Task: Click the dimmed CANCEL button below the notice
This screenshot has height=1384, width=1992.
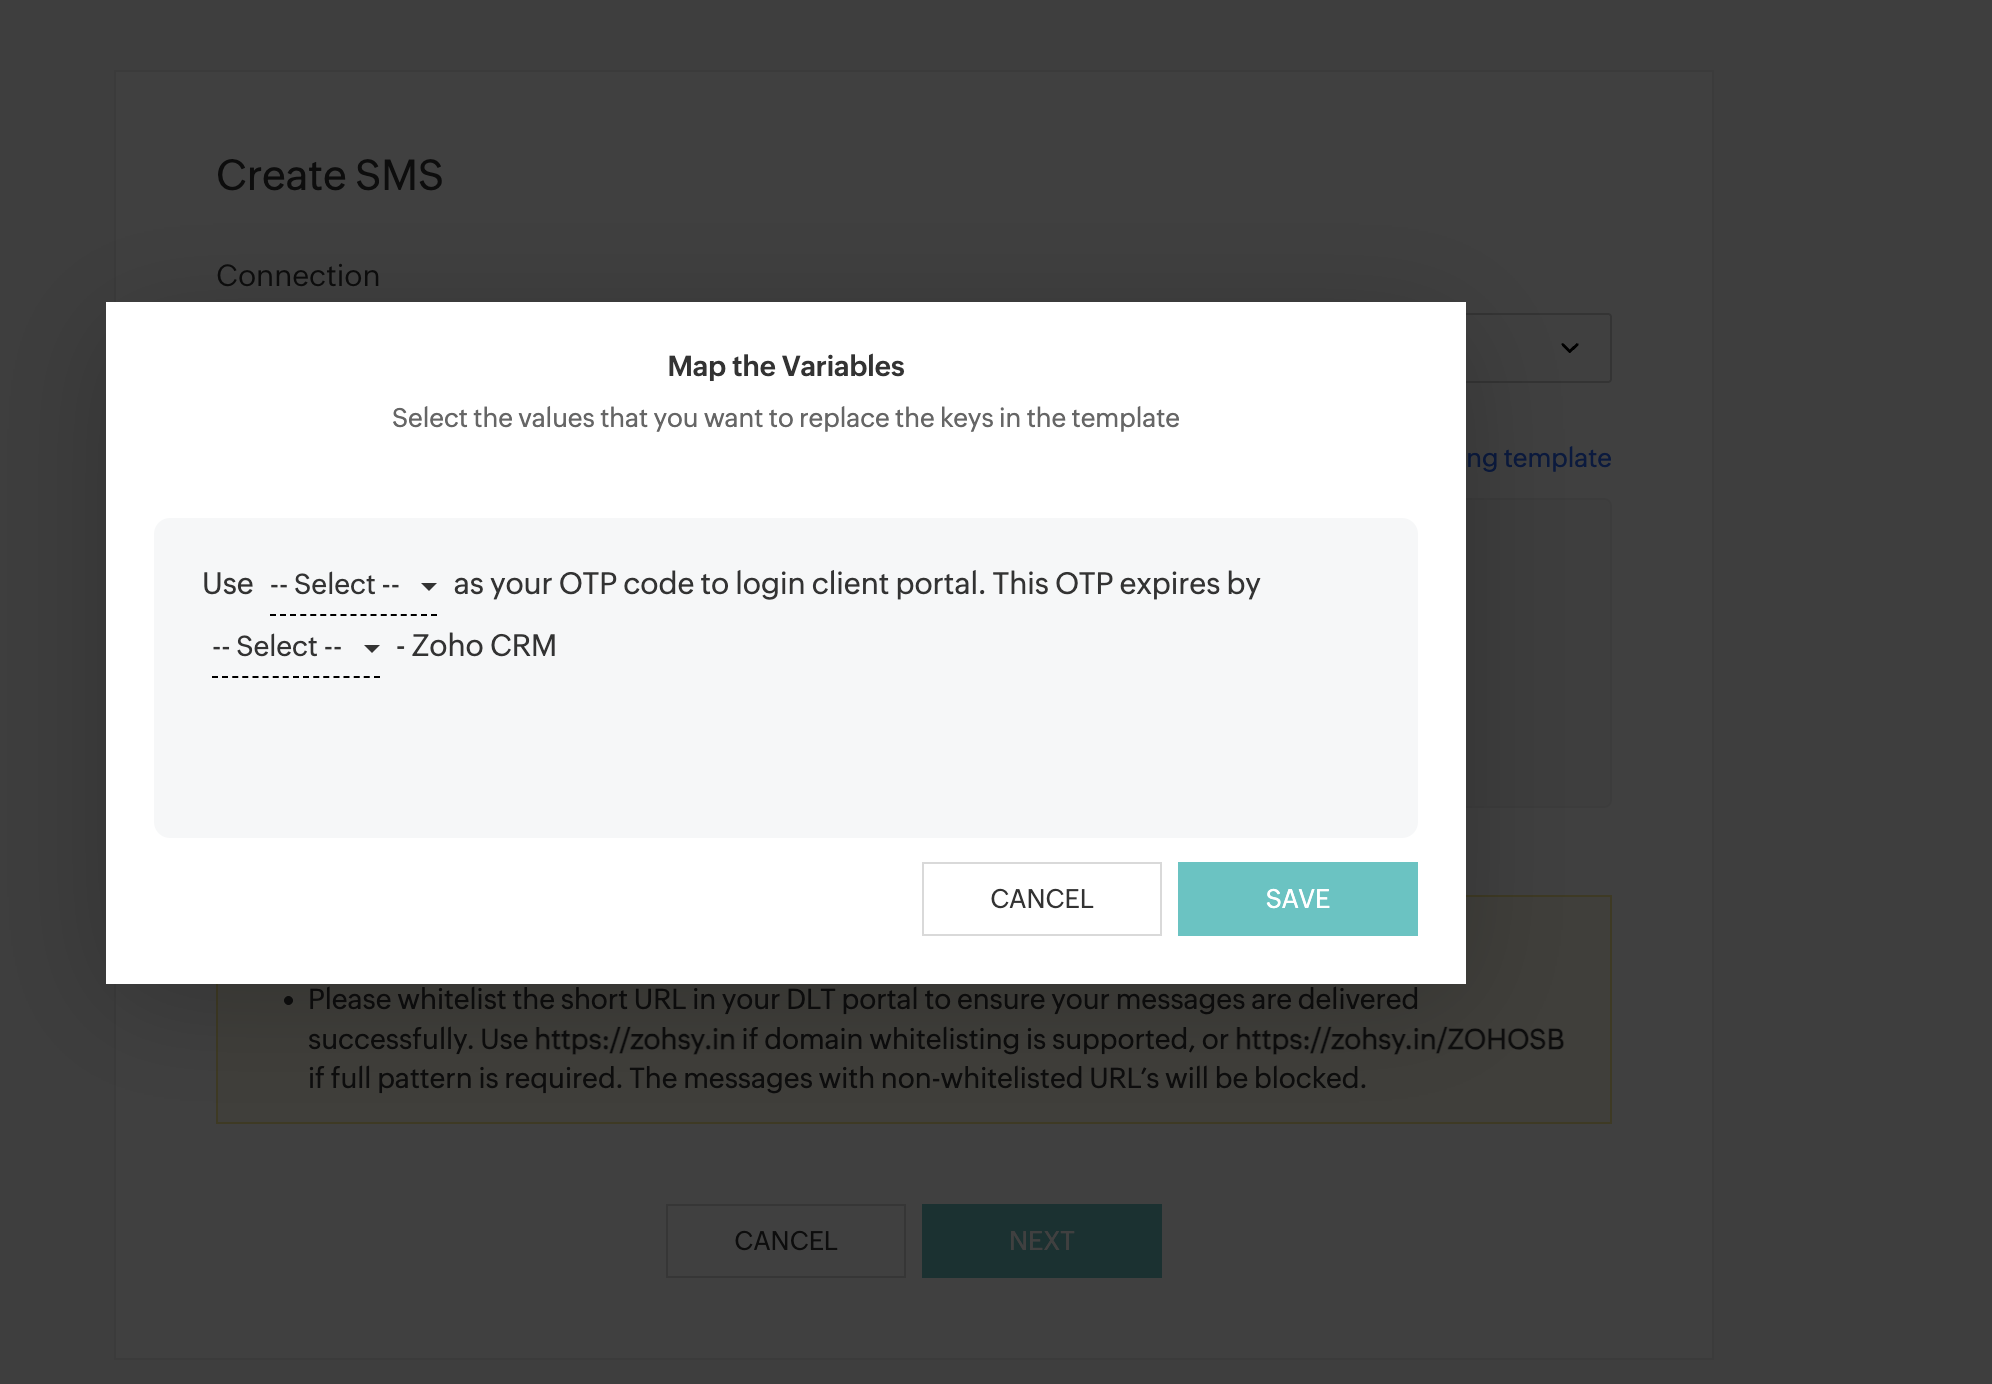Action: click(x=785, y=1240)
